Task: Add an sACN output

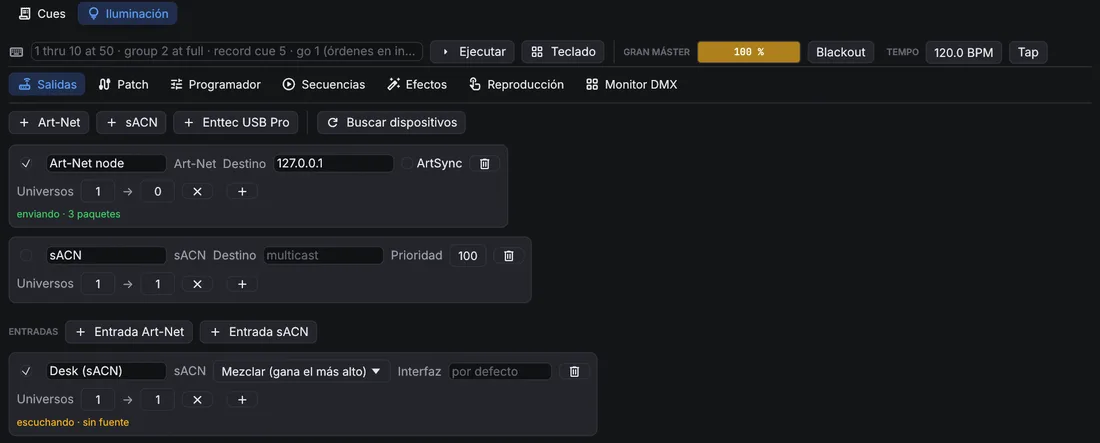Action: pos(131,122)
